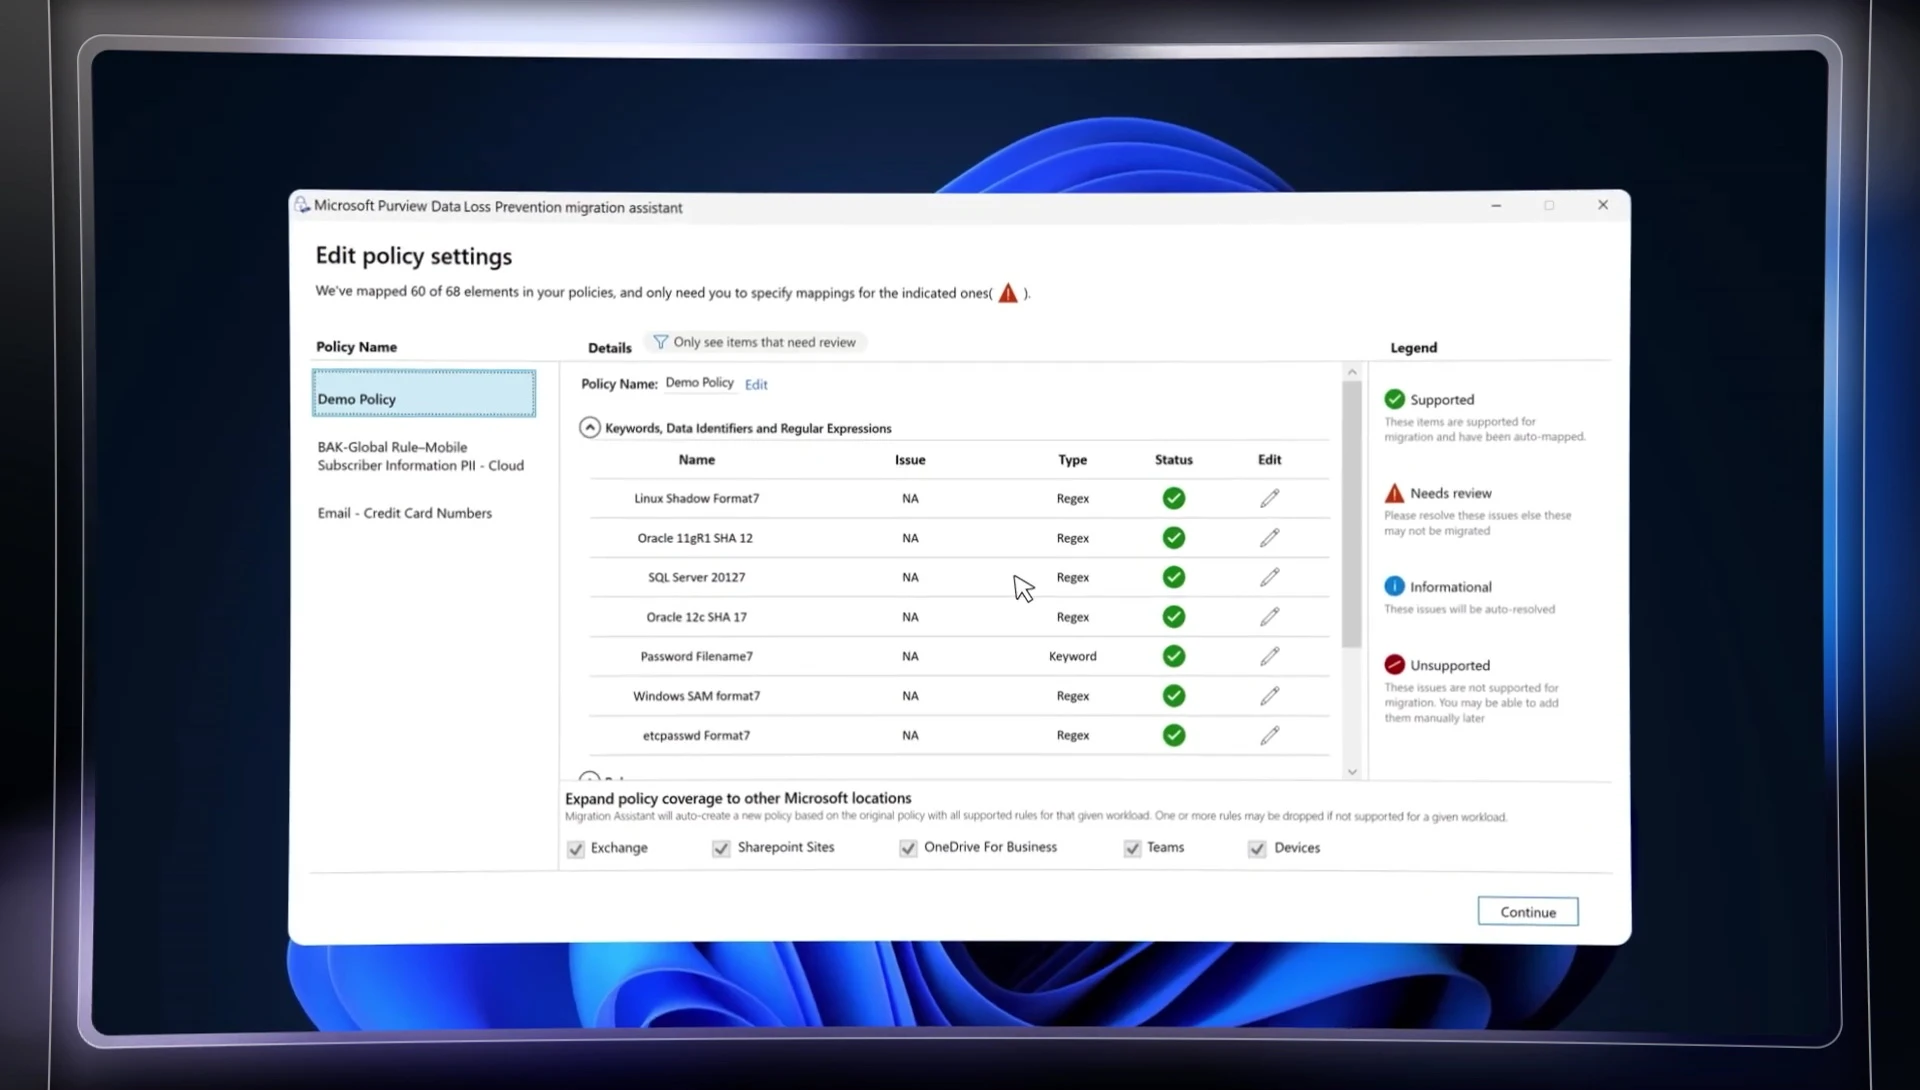This screenshot has width=1920, height=1090.
Task: Toggle the Exchange checkbox
Action: (575, 849)
